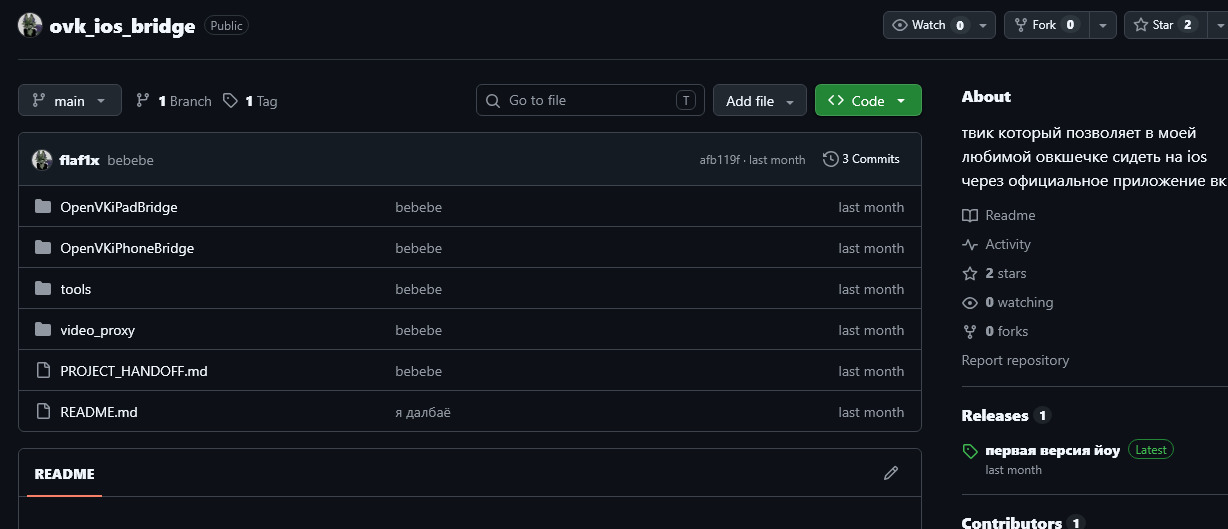Screen dimensions: 1228x529
Task: Click 'last month' timestamp in README.md row
Action: [x=871, y=412]
